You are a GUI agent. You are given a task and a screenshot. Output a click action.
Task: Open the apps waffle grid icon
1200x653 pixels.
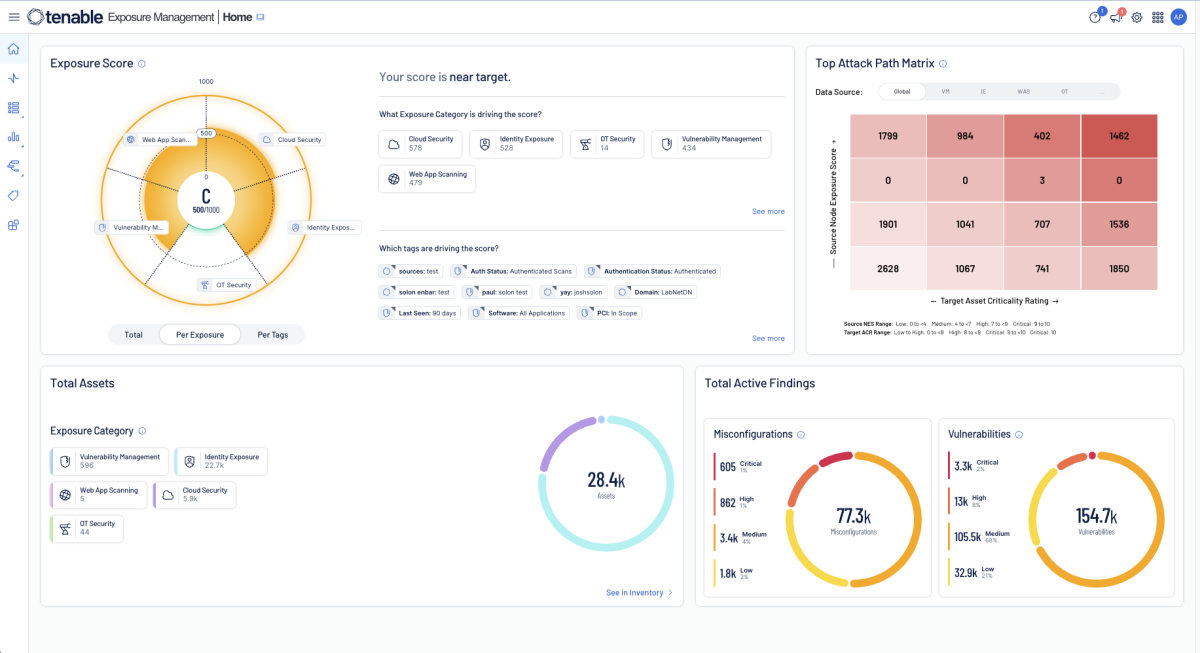coord(1157,17)
